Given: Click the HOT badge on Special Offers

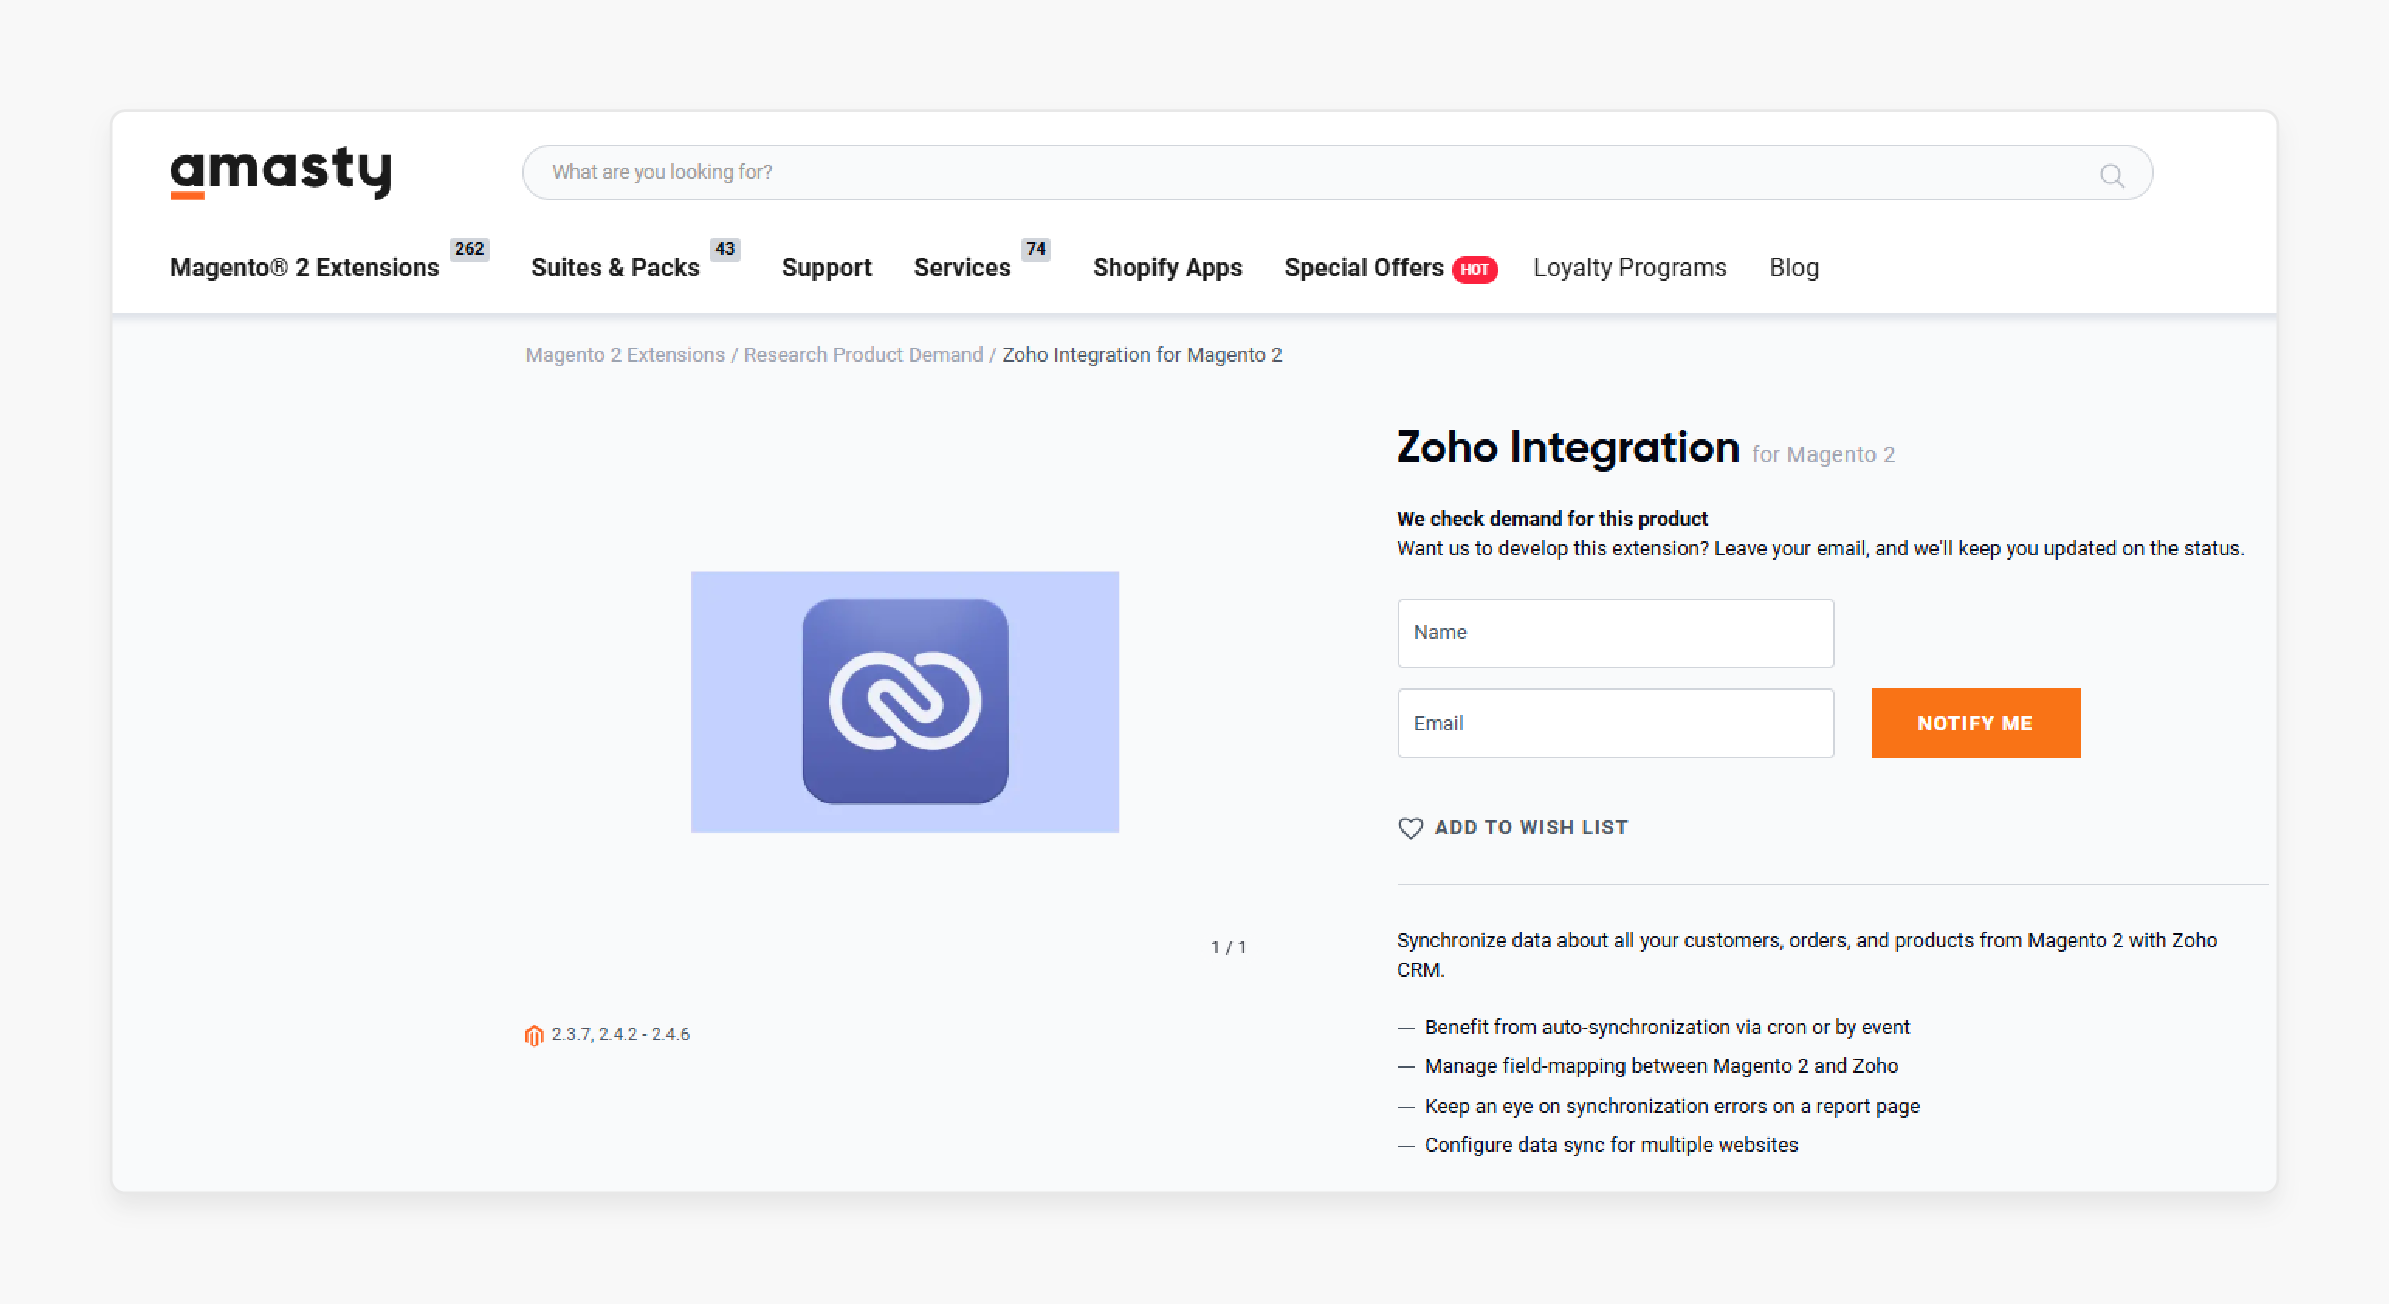Looking at the screenshot, I should coord(1475,269).
